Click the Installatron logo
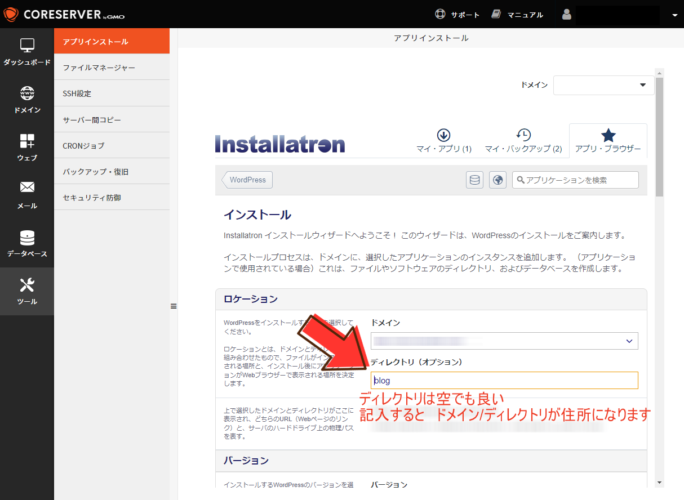The height and width of the screenshot is (500, 684). (x=280, y=144)
